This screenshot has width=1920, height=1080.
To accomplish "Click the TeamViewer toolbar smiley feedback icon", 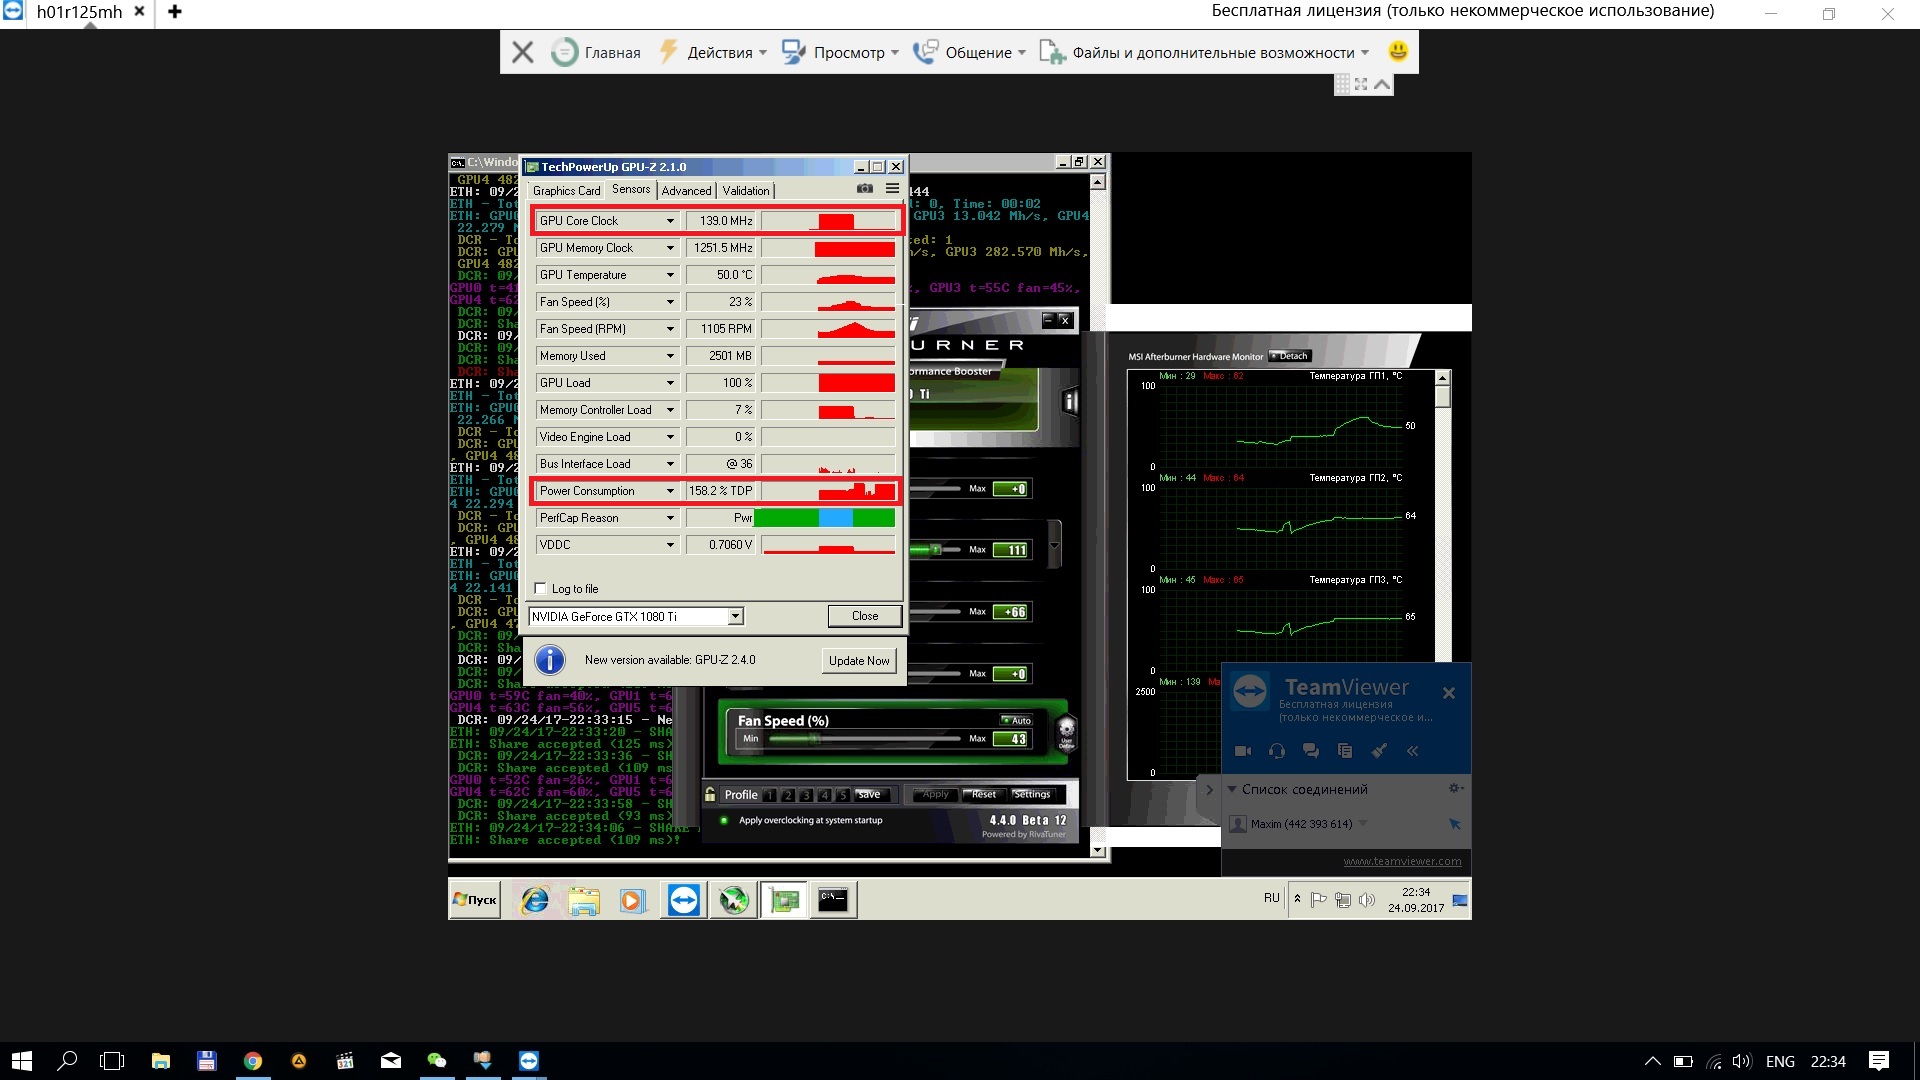I will (x=1398, y=51).
